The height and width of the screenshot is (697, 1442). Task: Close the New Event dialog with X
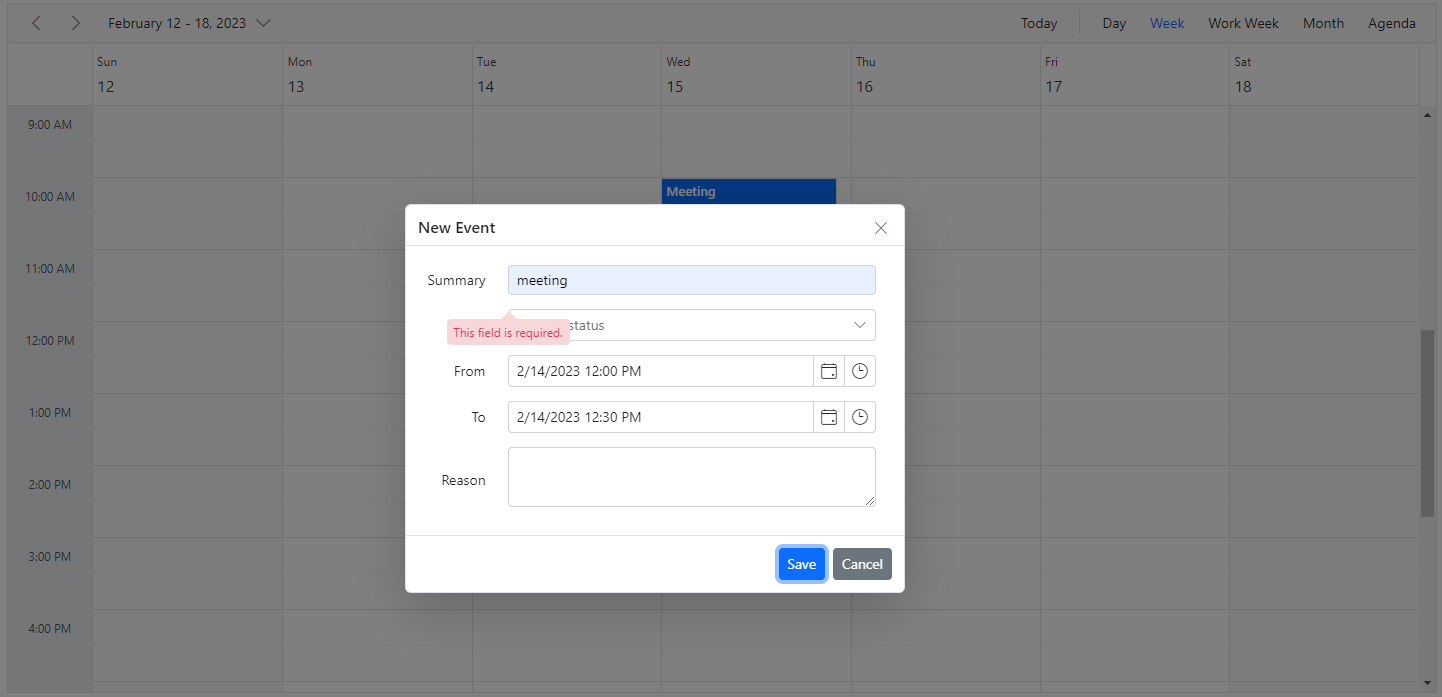pyautogui.click(x=881, y=228)
